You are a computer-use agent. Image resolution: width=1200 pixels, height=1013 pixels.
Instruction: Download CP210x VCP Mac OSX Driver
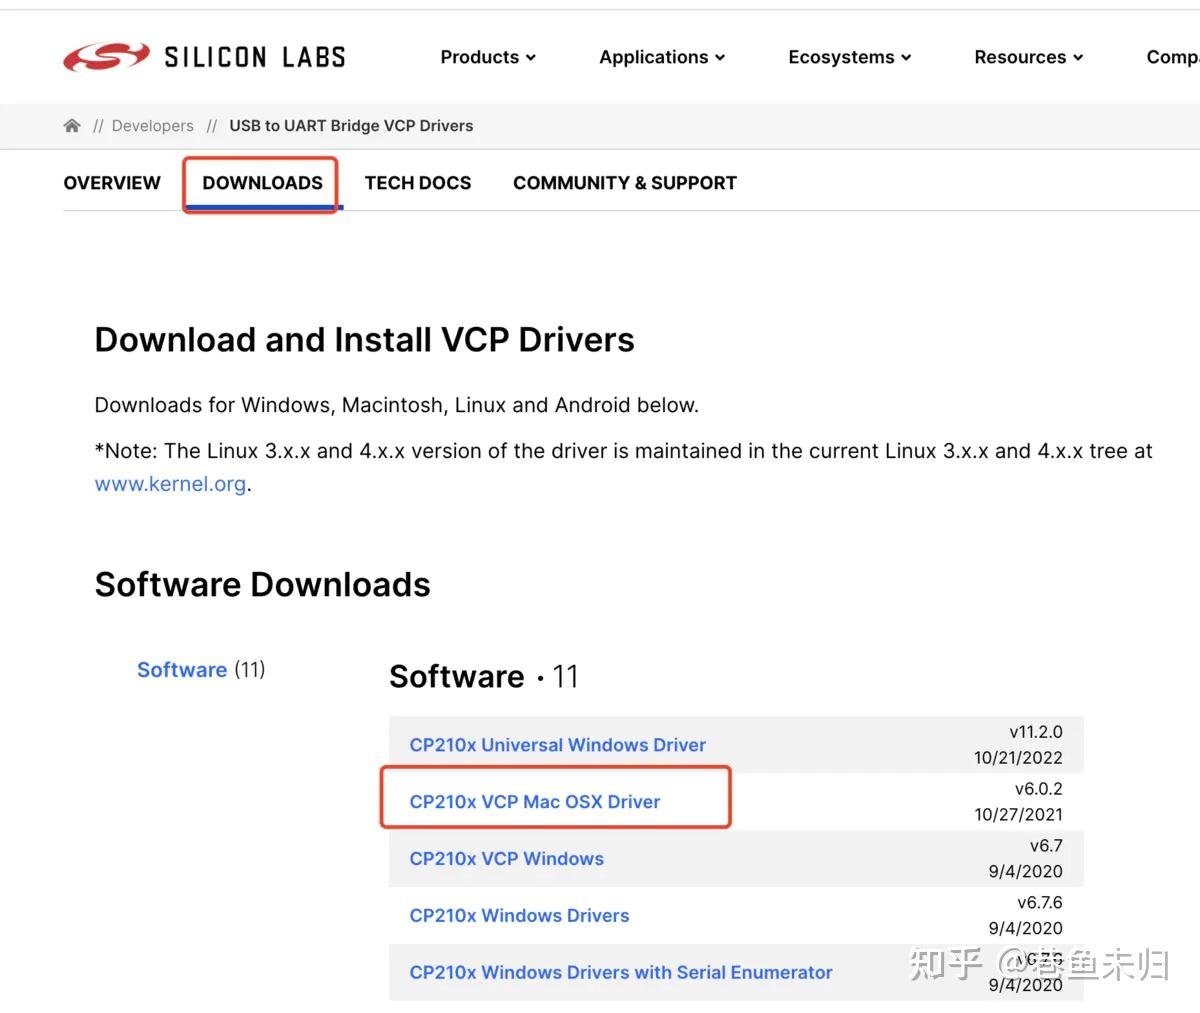(535, 802)
